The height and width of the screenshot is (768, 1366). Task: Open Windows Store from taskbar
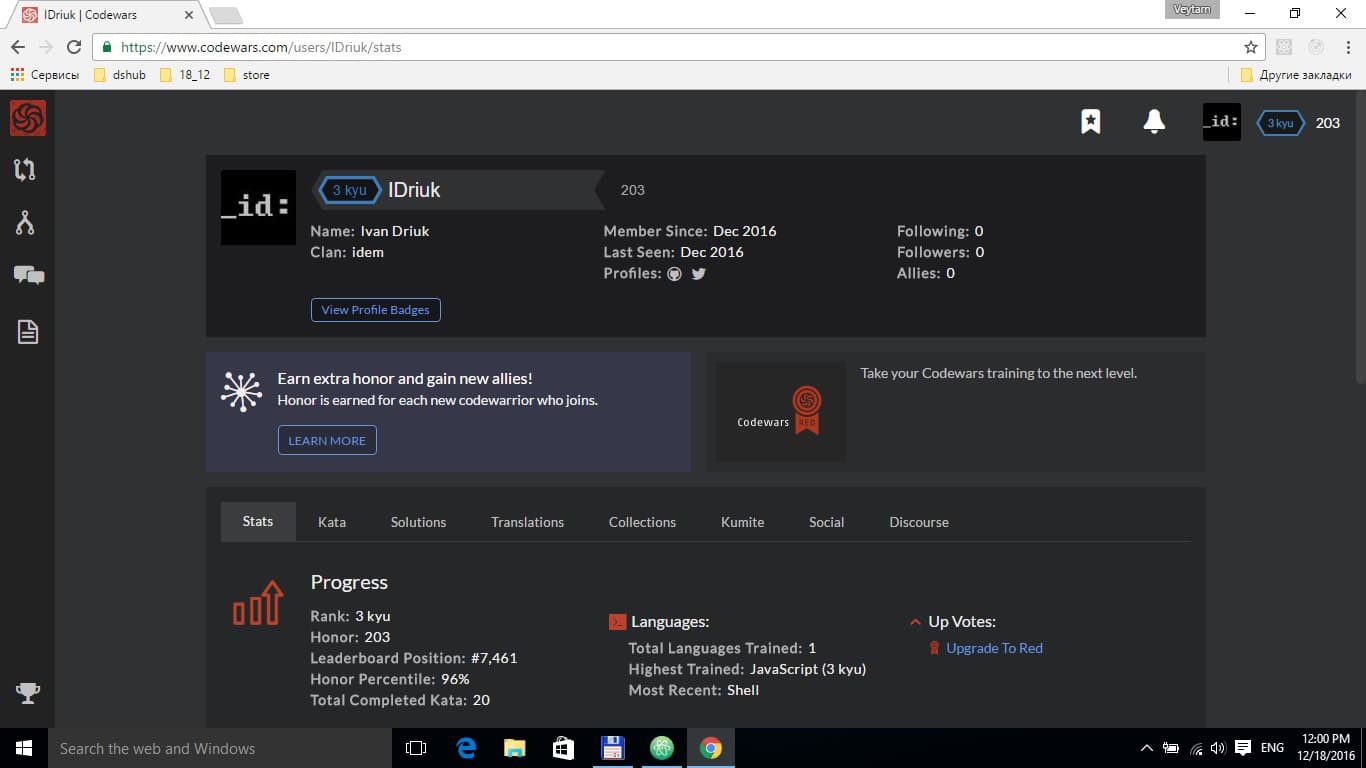click(x=563, y=748)
